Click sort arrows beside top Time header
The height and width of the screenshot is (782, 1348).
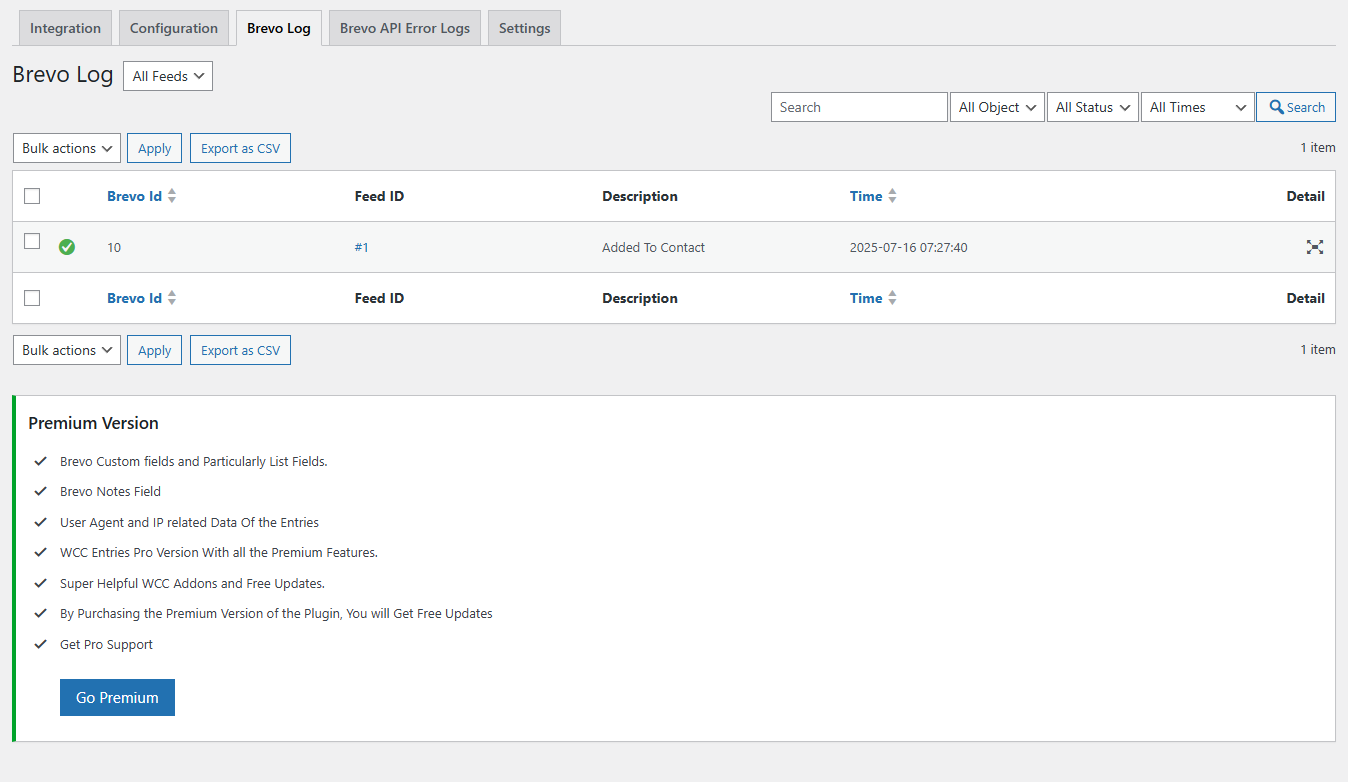pyautogui.click(x=892, y=196)
